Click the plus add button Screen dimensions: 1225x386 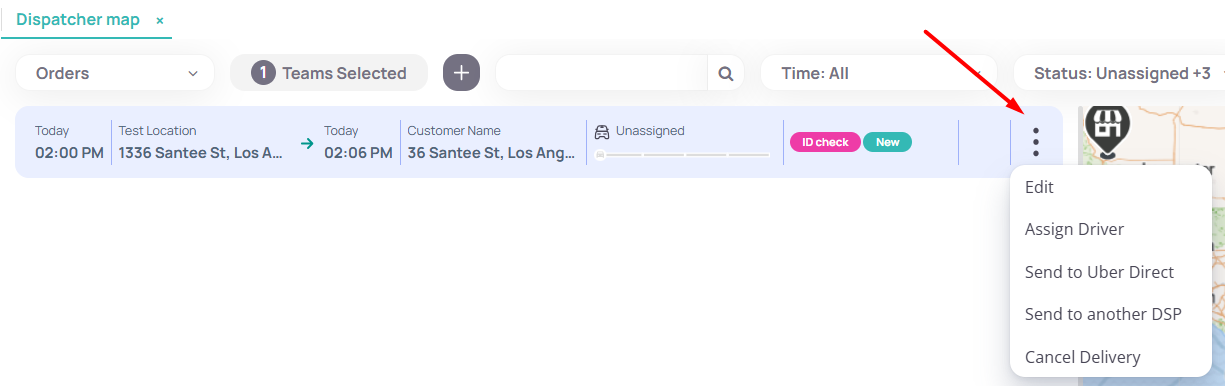[461, 73]
